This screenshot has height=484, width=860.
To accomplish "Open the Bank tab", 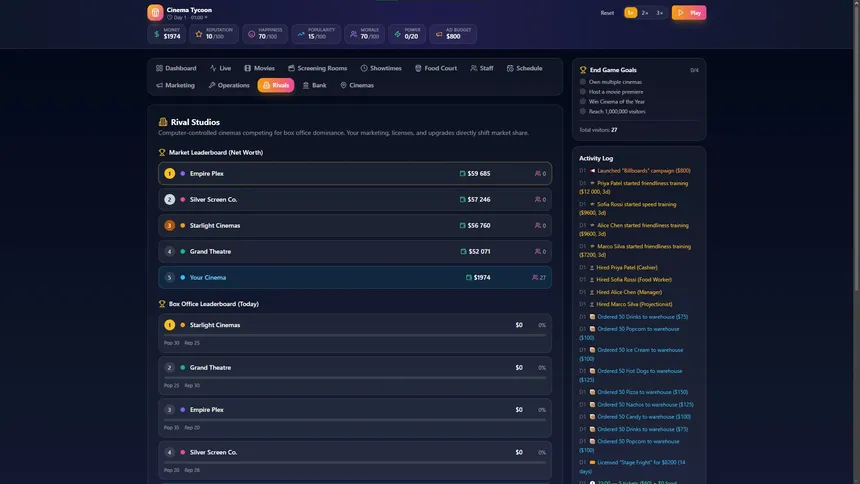I will click(315, 85).
